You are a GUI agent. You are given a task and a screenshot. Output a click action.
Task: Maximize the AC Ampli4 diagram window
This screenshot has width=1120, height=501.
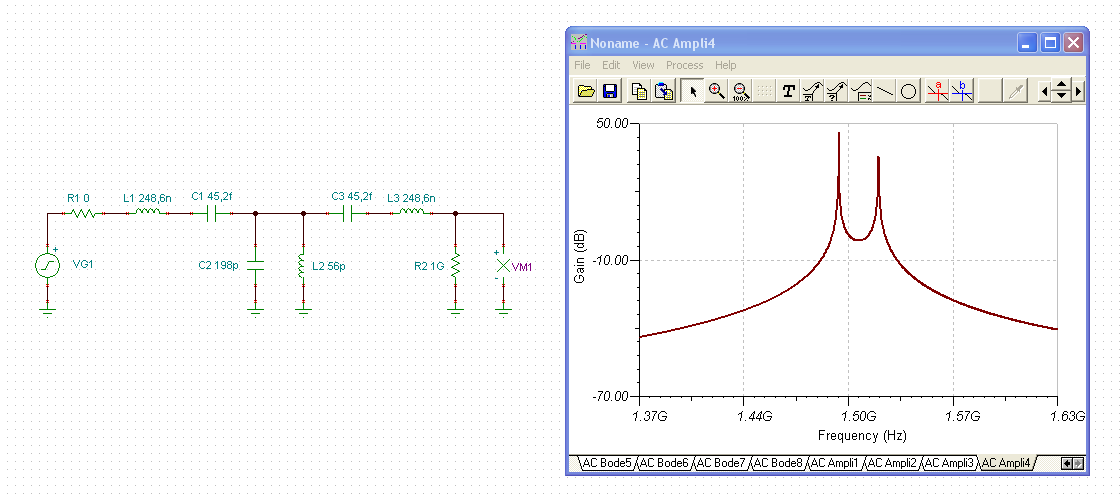(x=1050, y=43)
